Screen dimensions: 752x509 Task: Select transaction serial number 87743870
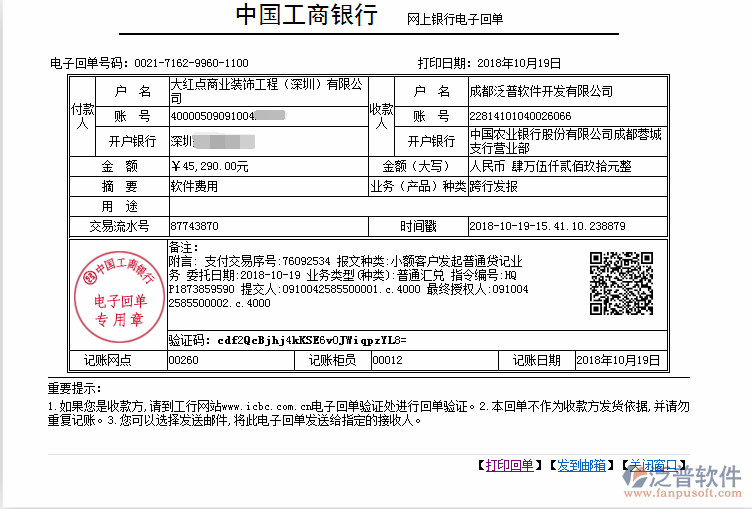click(x=194, y=226)
